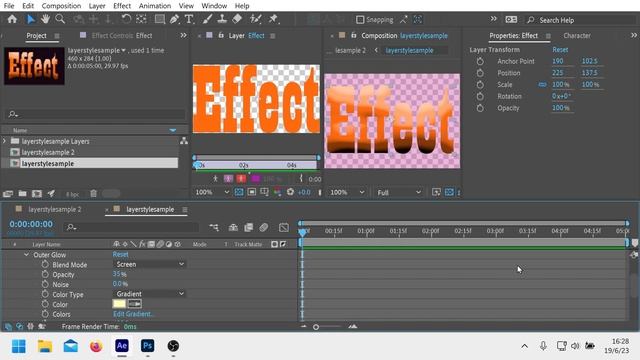The image size is (640, 360).
Task: Click the Outer Glow Color swatch
Action: pyautogui.click(x=119, y=304)
